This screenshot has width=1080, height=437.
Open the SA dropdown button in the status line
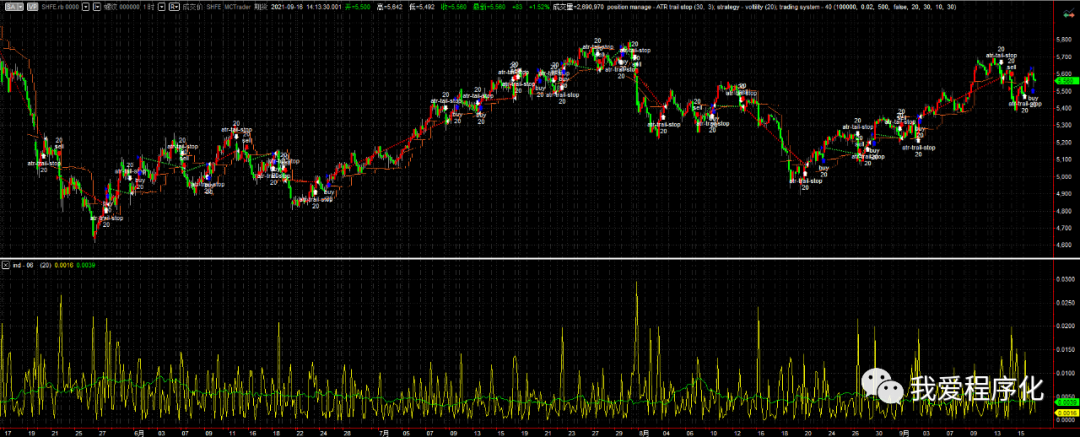pos(14,6)
